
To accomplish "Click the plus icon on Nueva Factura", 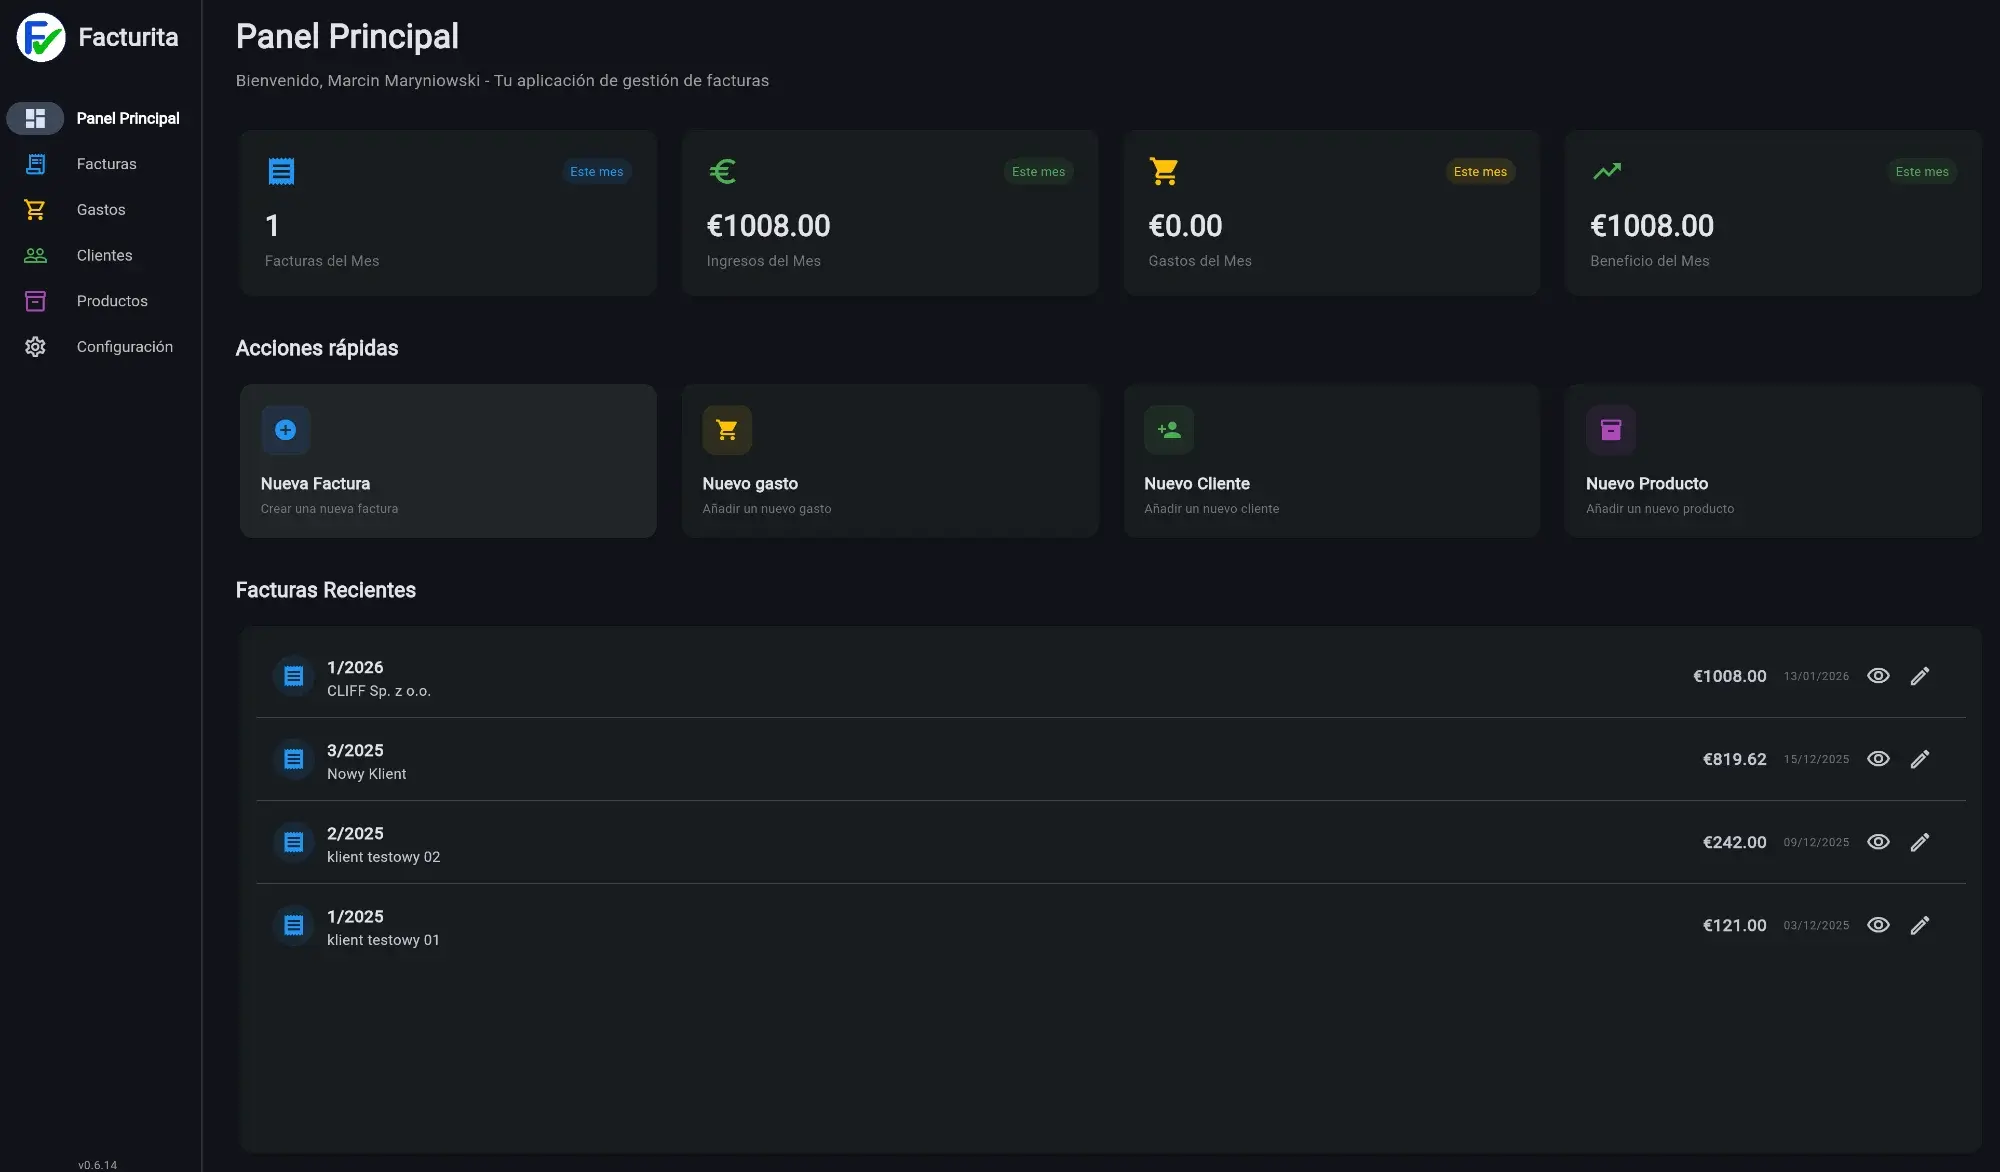I will [285, 429].
